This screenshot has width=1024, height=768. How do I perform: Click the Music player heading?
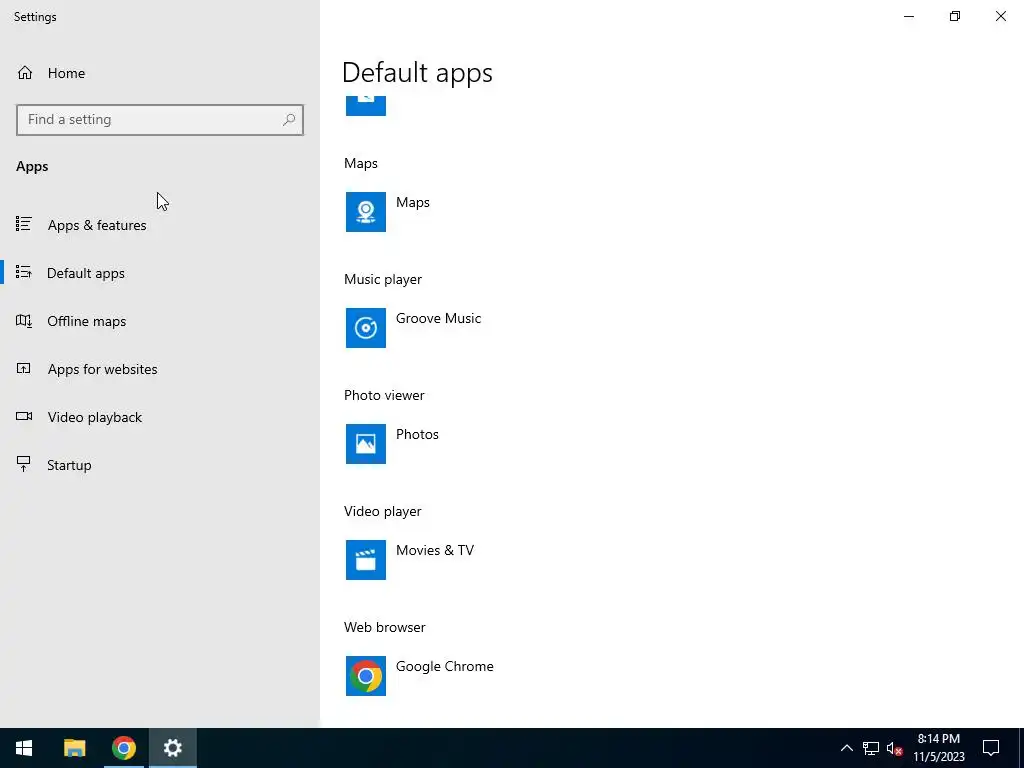coord(383,280)
